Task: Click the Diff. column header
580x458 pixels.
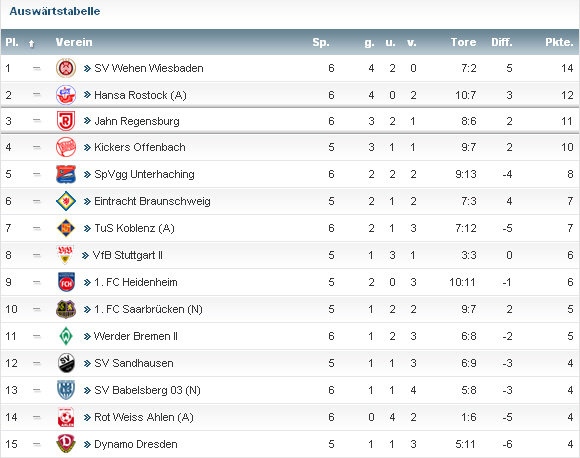Action: coord(502,42)
